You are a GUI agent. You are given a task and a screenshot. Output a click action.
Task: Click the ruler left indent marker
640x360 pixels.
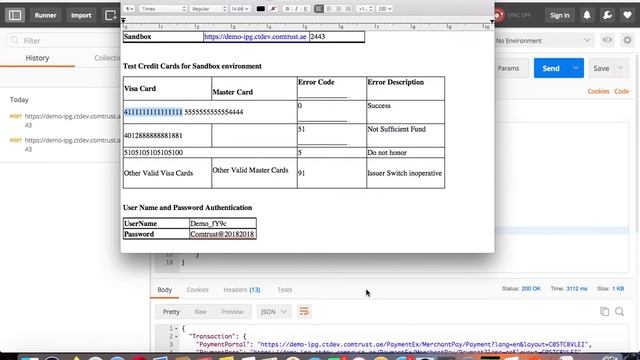(123, 21)
